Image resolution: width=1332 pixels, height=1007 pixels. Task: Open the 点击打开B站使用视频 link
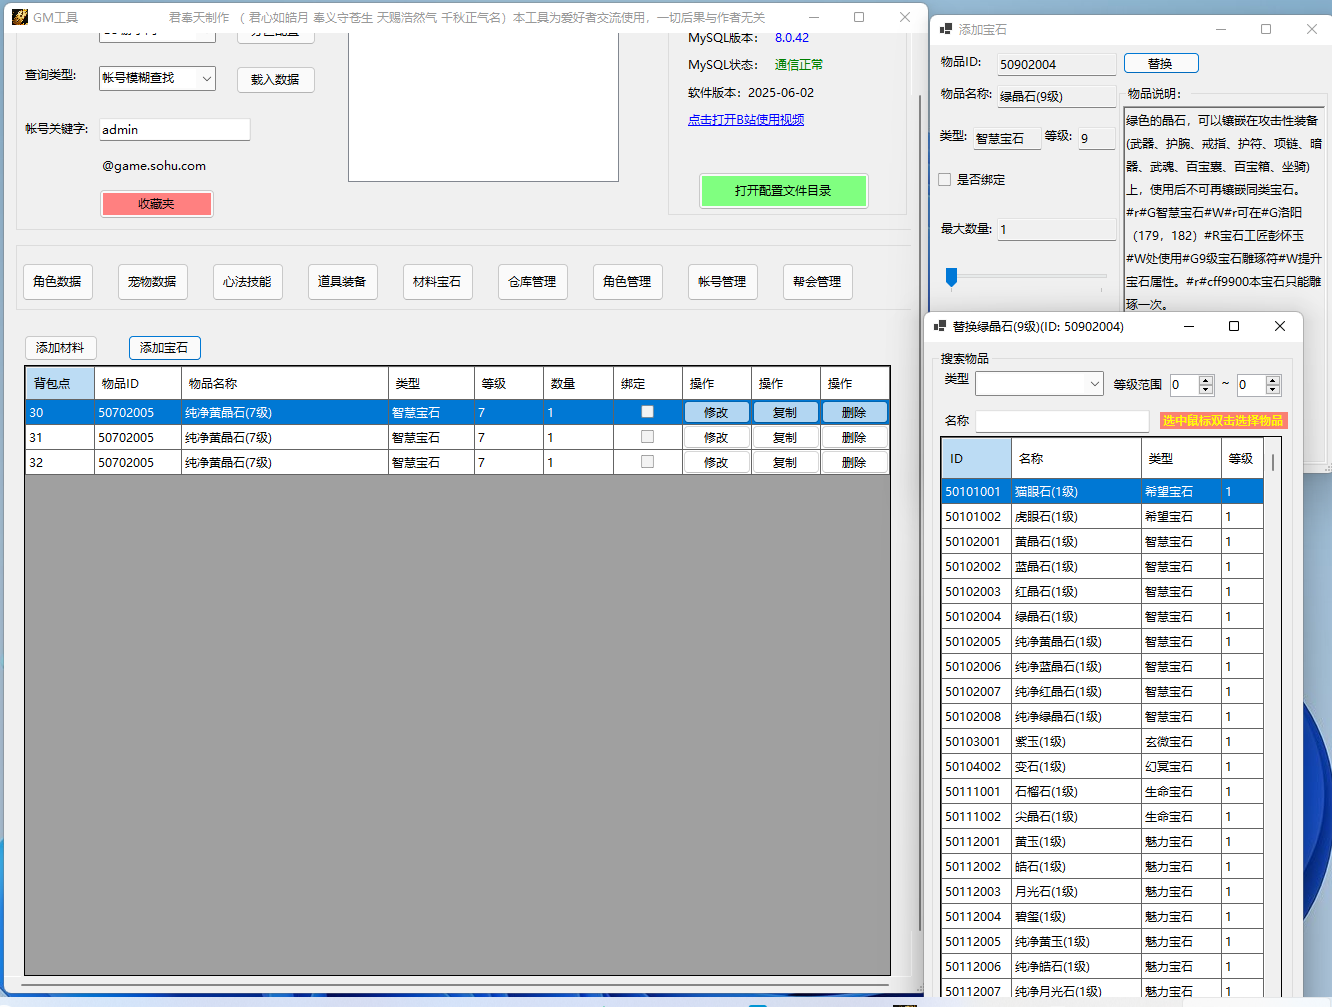pyautogui.click(x=746, y=120)
